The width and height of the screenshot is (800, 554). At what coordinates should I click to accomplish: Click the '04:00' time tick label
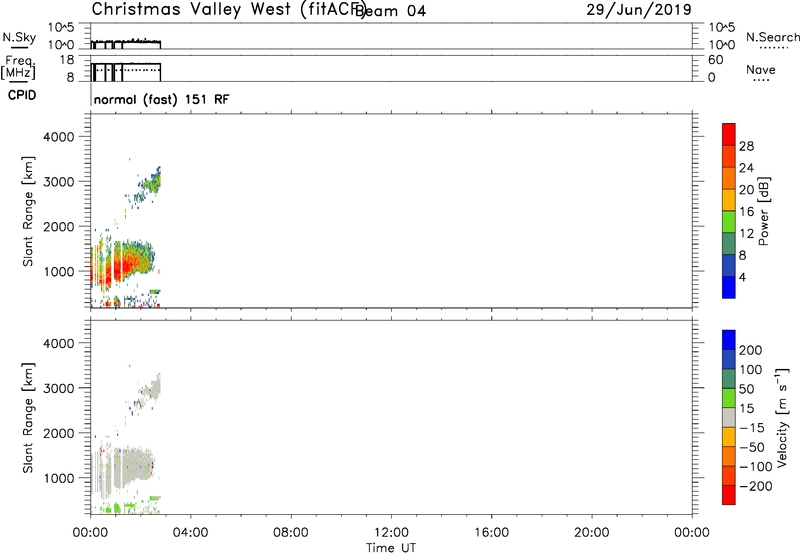coord(190,533)
